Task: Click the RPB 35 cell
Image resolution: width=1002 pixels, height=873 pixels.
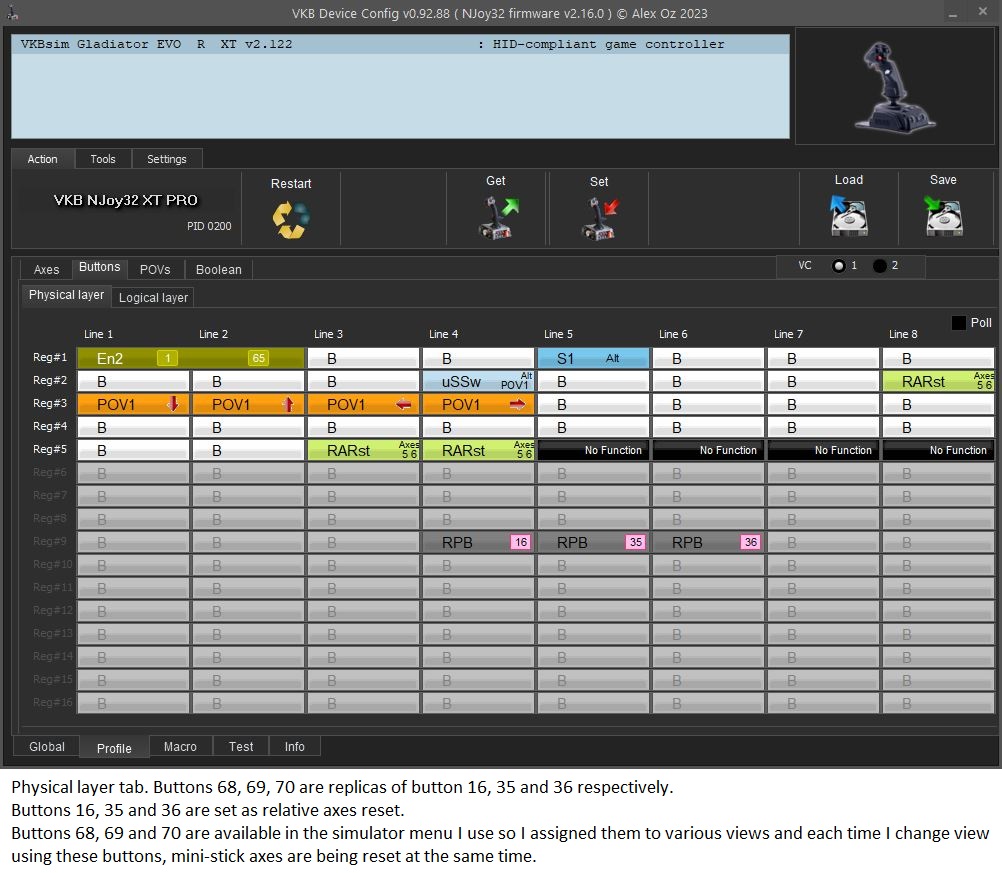Action: tap(593, 543)
